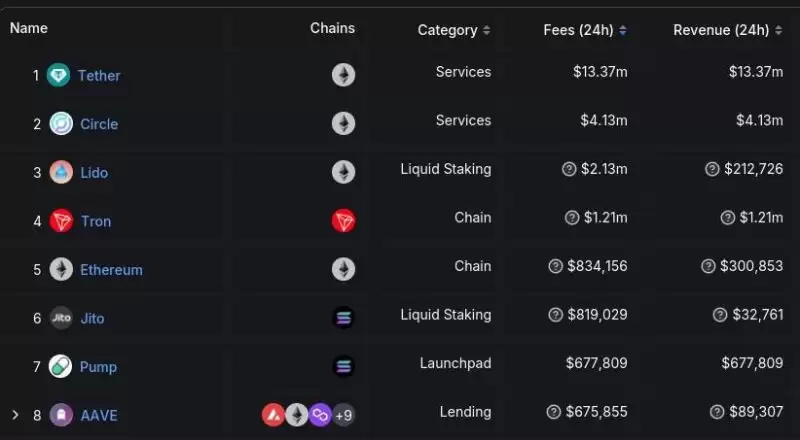Click the Tron chain icon in Chains column

(343, 221)
